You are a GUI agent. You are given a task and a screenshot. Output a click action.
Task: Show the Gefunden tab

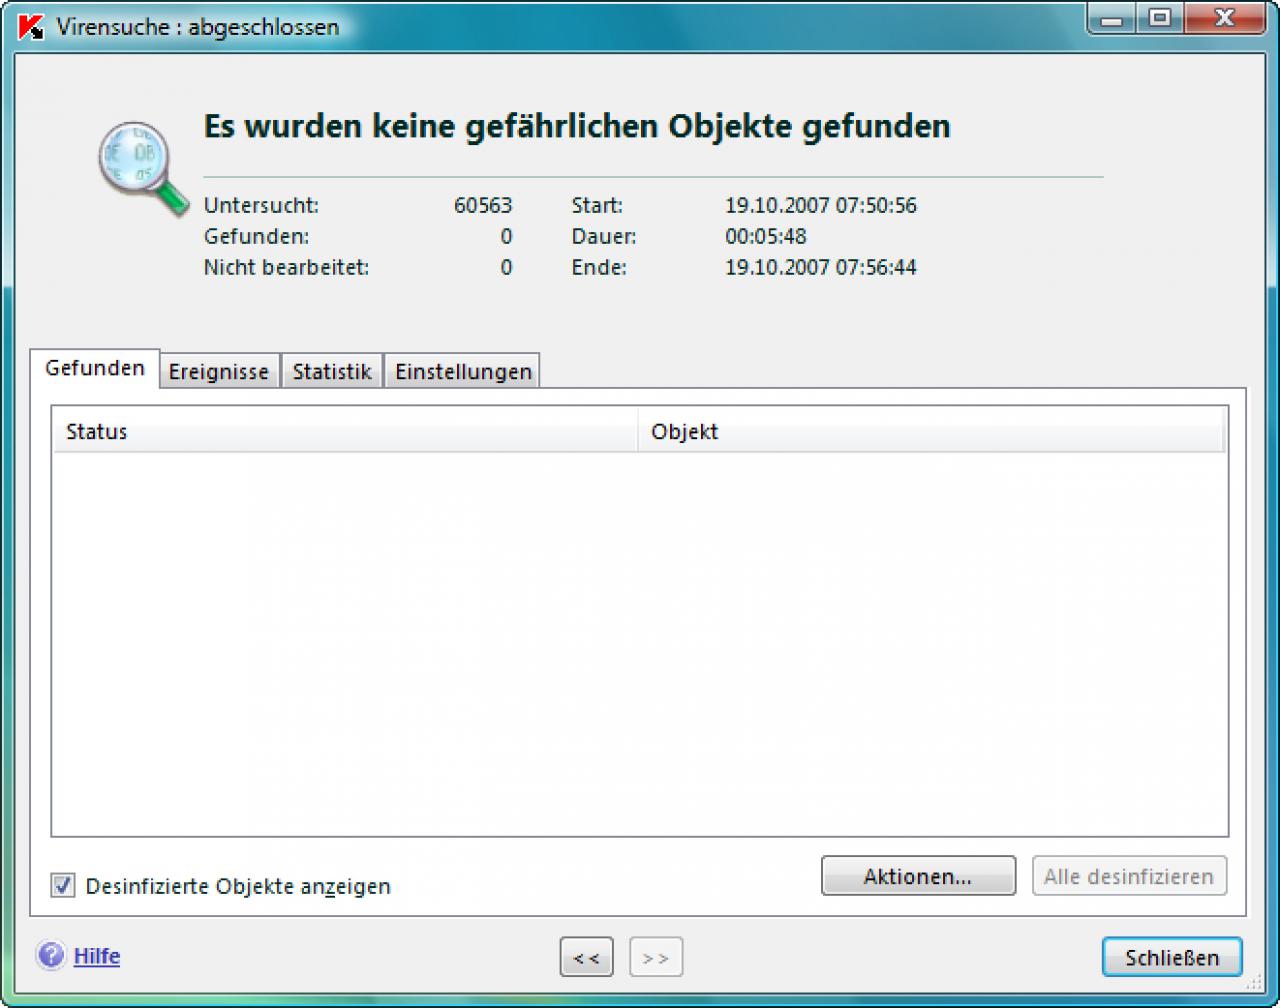click(95, 368)
